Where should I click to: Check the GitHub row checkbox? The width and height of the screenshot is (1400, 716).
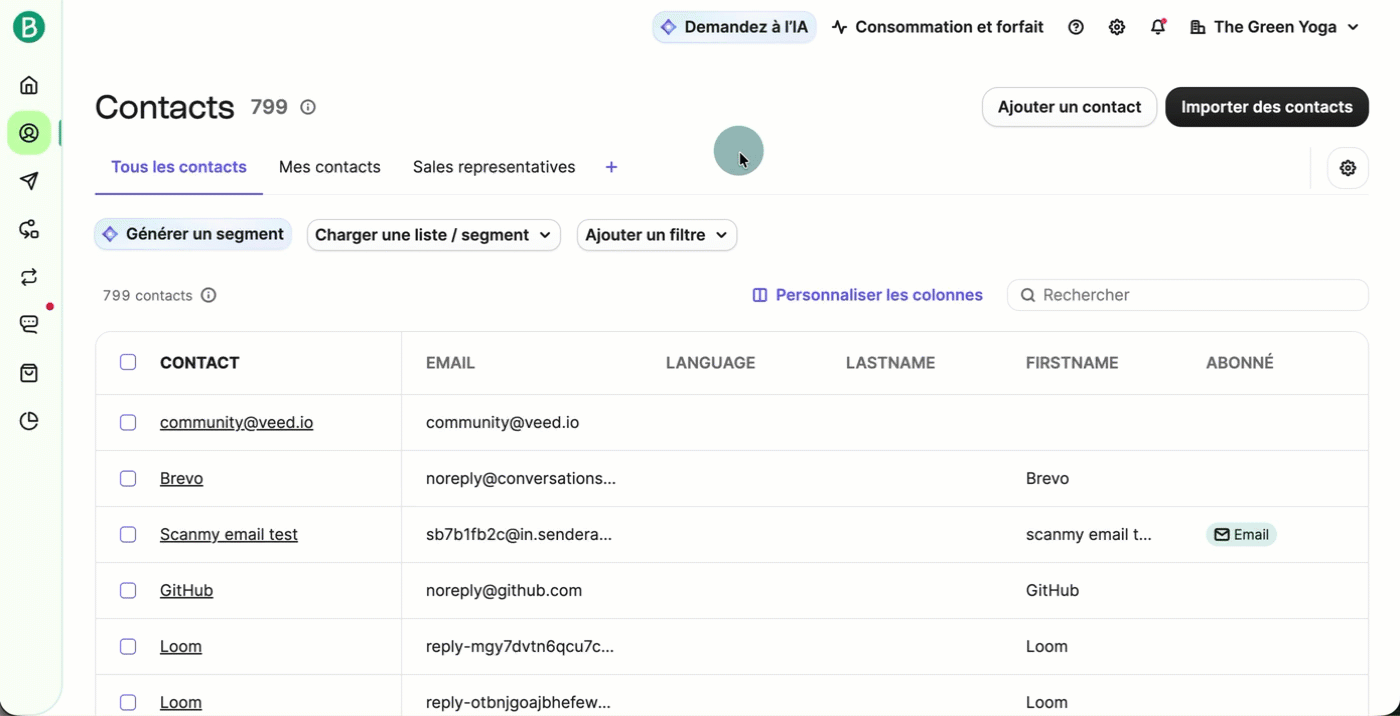[x=128, y=590]
